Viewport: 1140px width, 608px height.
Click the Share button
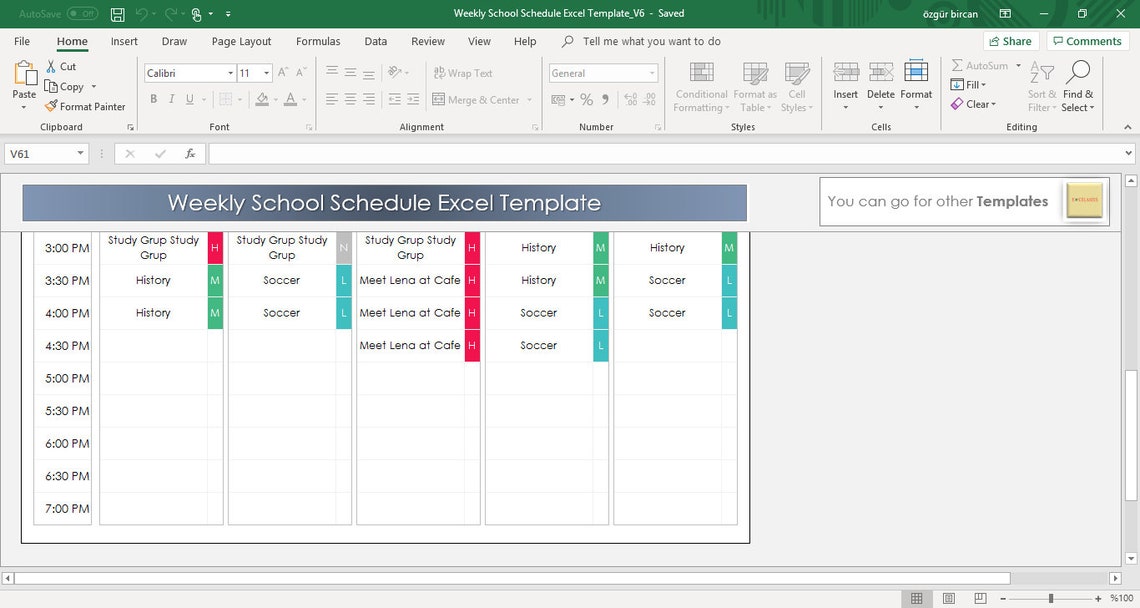[1010, 40]
